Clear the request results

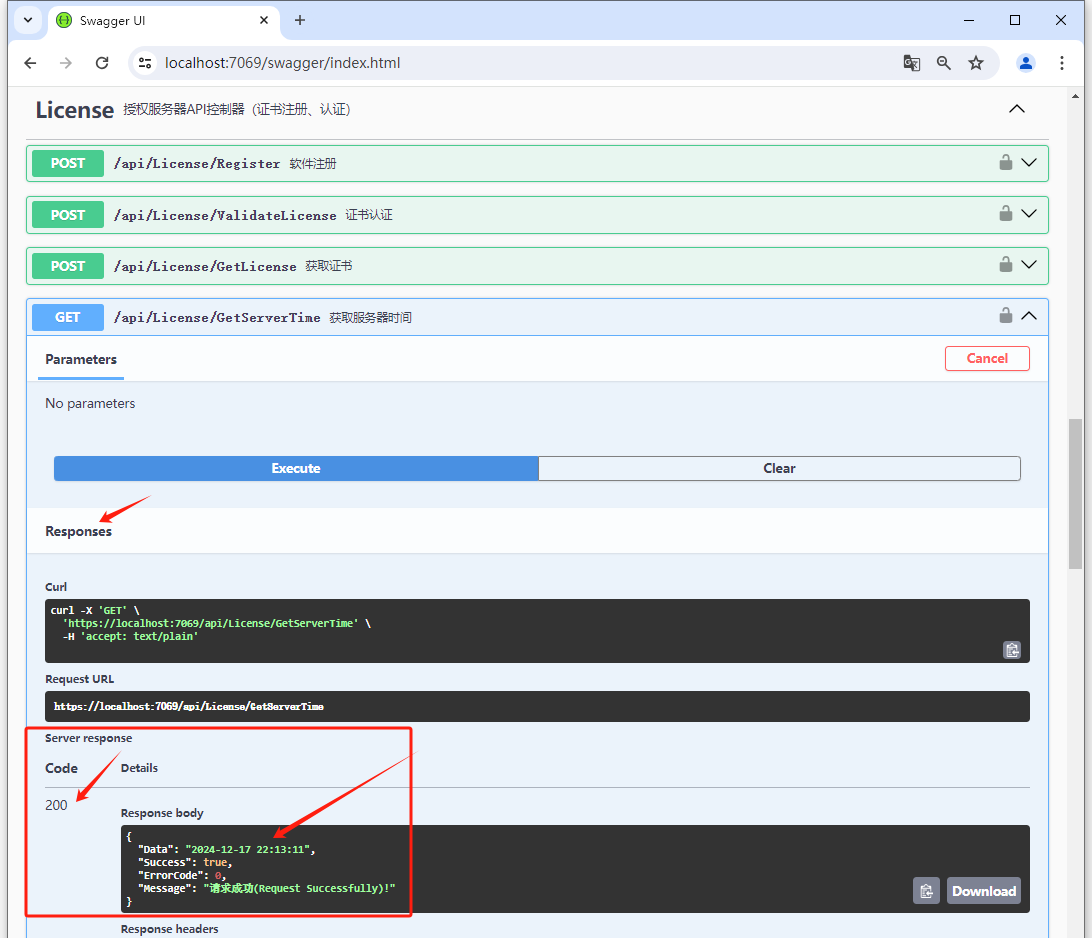tap(779, 468)
